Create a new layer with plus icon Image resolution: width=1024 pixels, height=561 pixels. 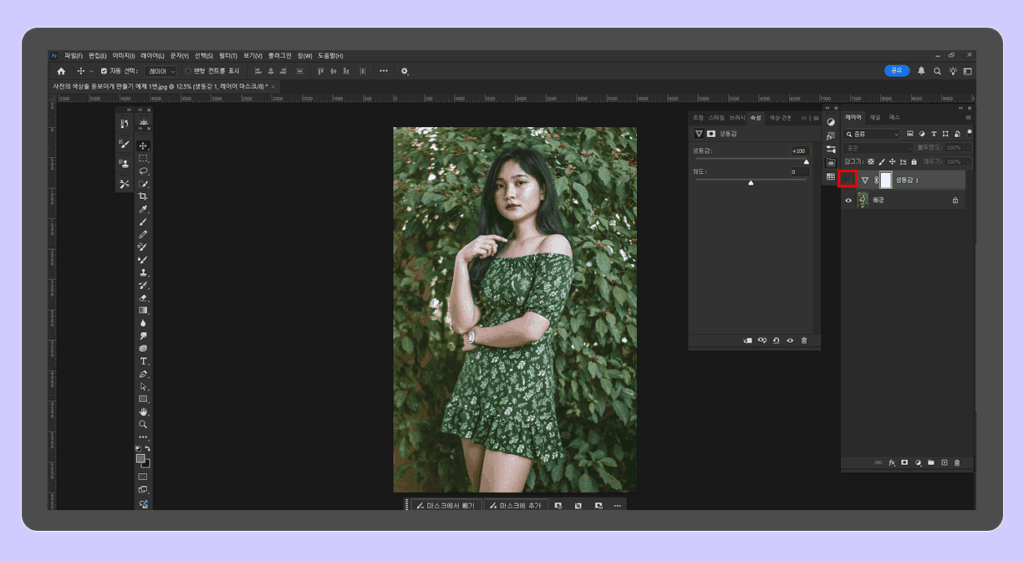point(944,462)
